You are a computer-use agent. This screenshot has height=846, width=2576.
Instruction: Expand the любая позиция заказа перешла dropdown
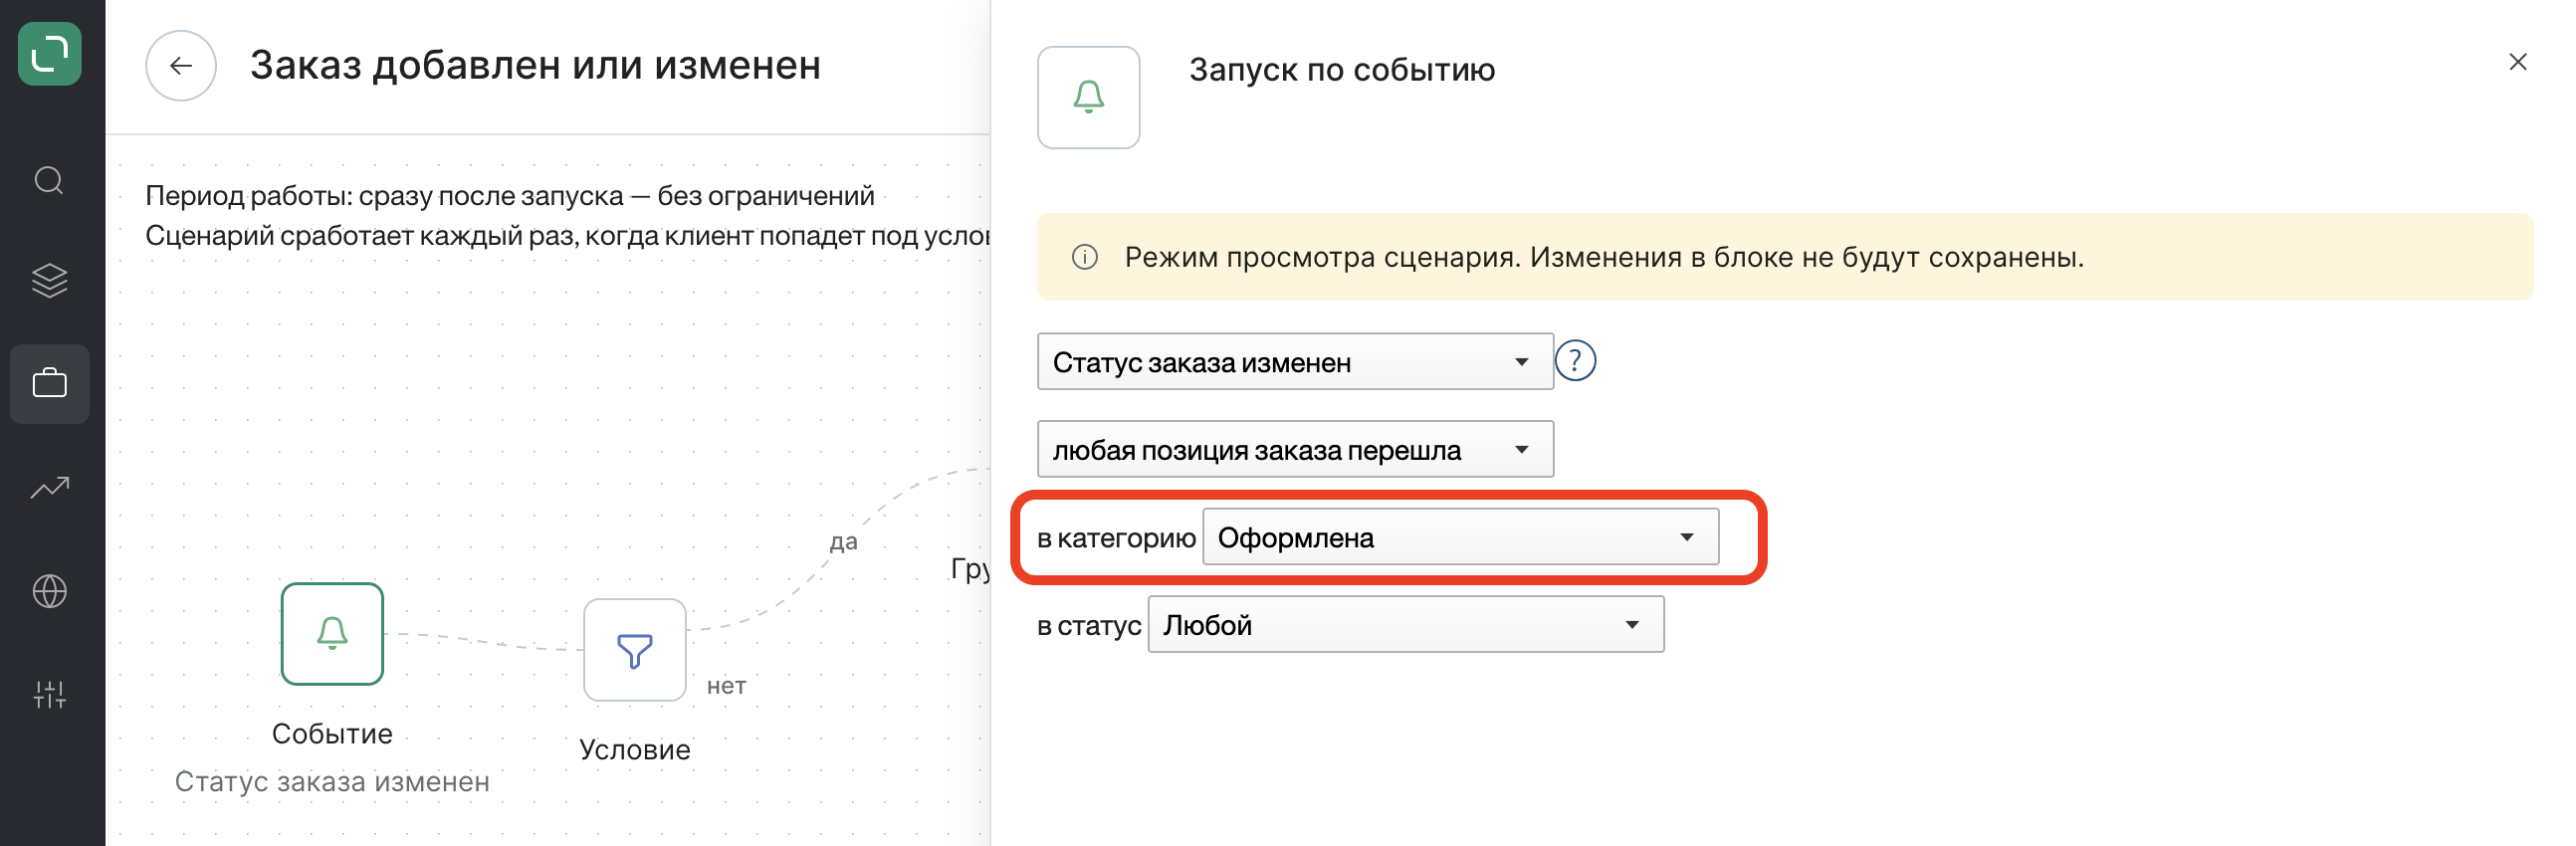click(x=1295, y=450)
